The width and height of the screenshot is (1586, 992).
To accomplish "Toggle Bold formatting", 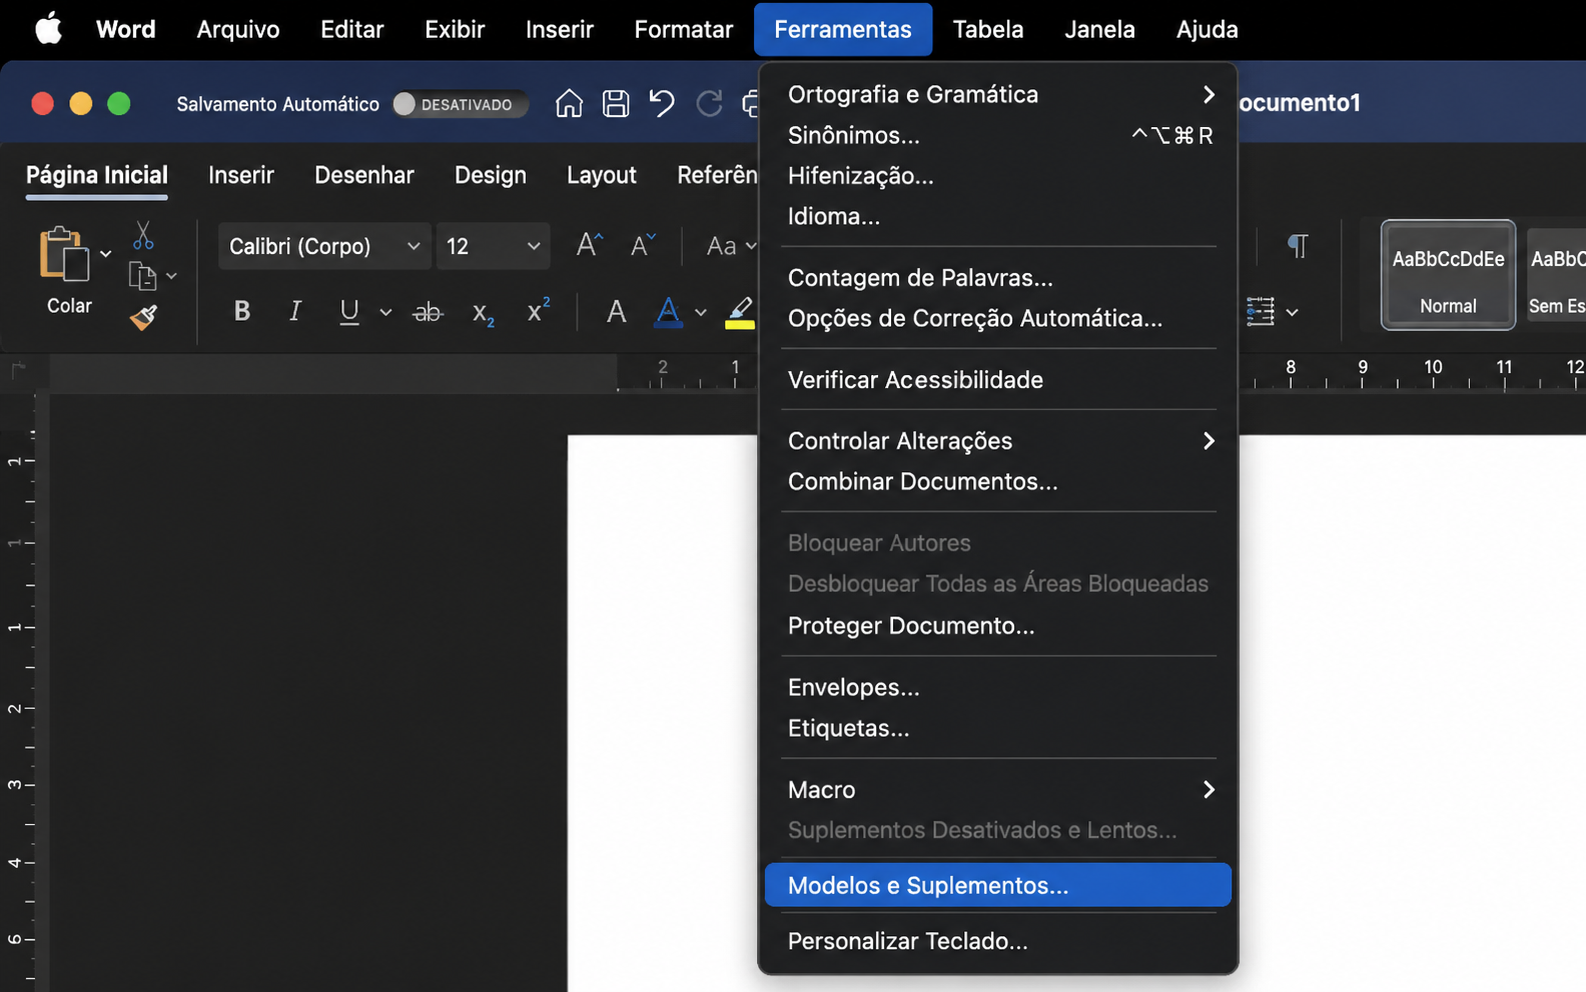I will [x=242, y=311].
